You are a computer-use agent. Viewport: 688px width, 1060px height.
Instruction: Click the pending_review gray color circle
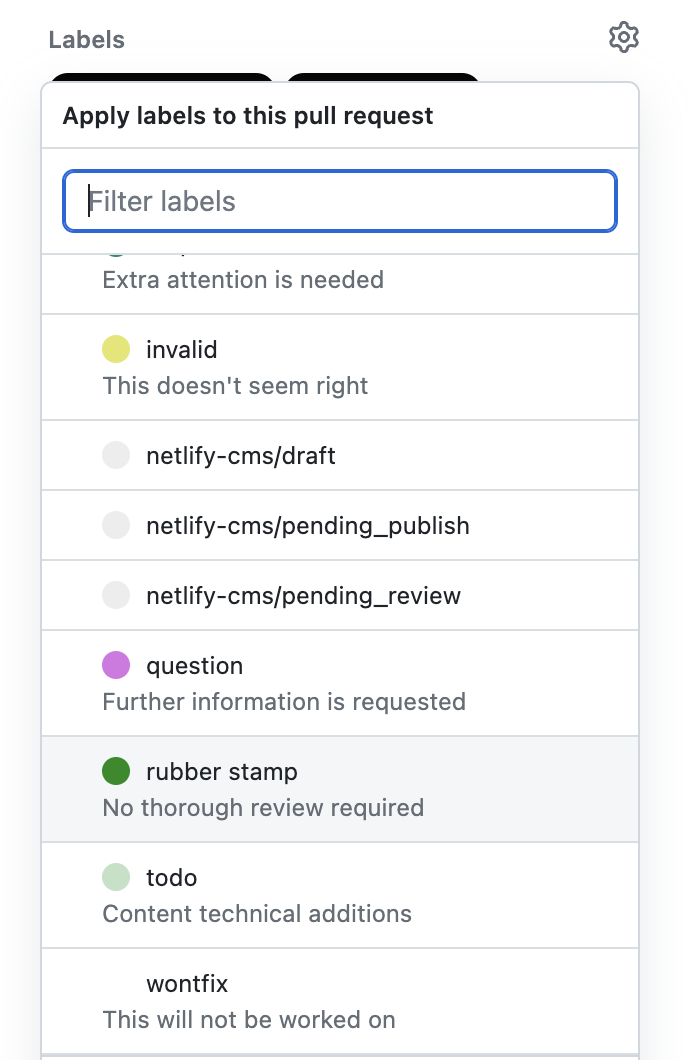coord(116,596)
